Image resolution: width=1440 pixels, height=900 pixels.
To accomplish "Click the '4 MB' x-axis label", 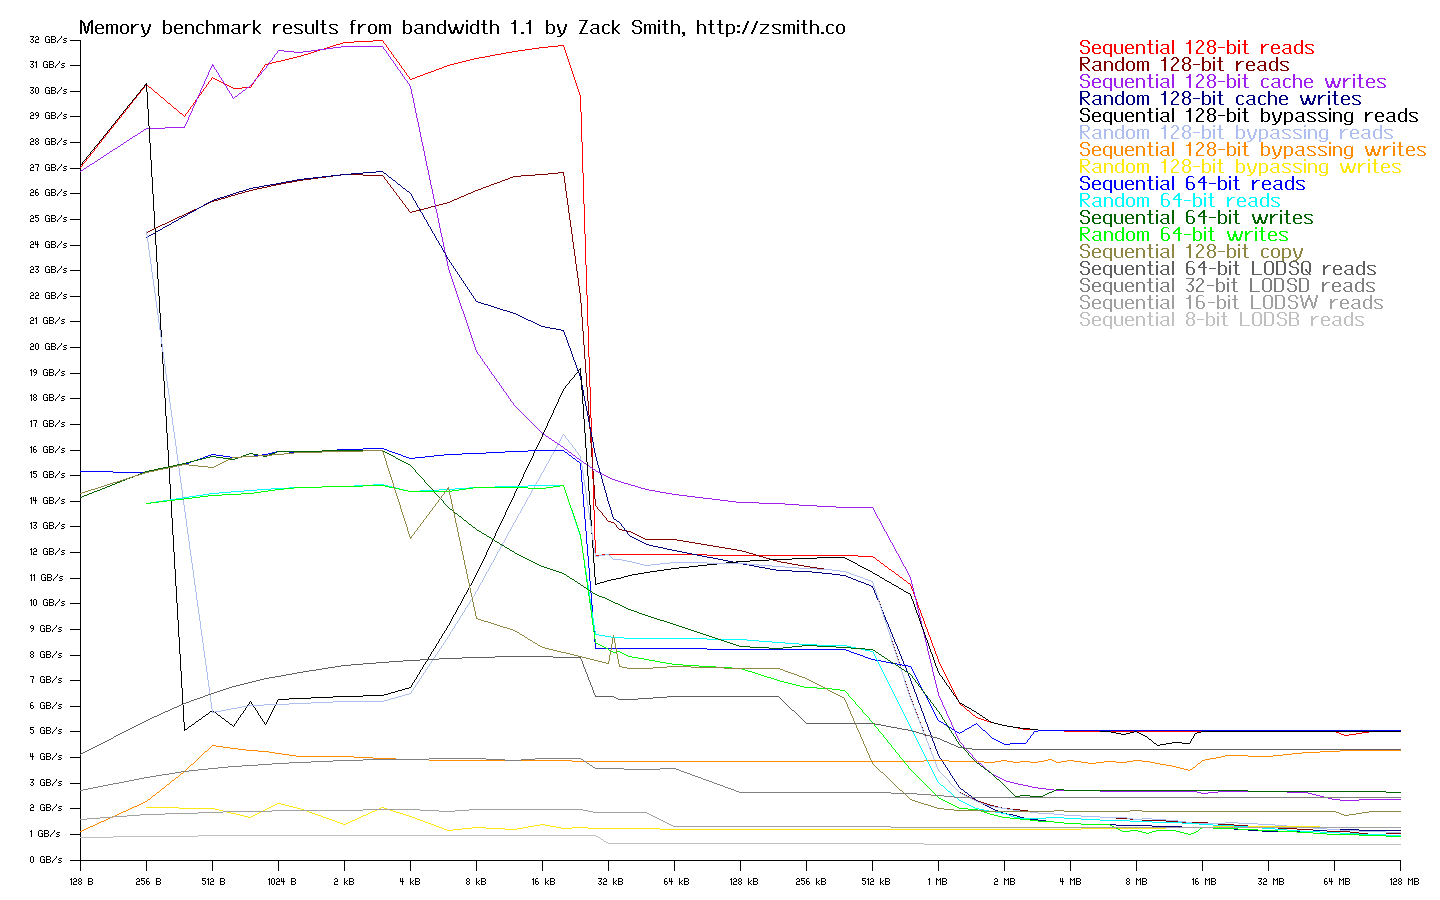I will click(1070, 882).
